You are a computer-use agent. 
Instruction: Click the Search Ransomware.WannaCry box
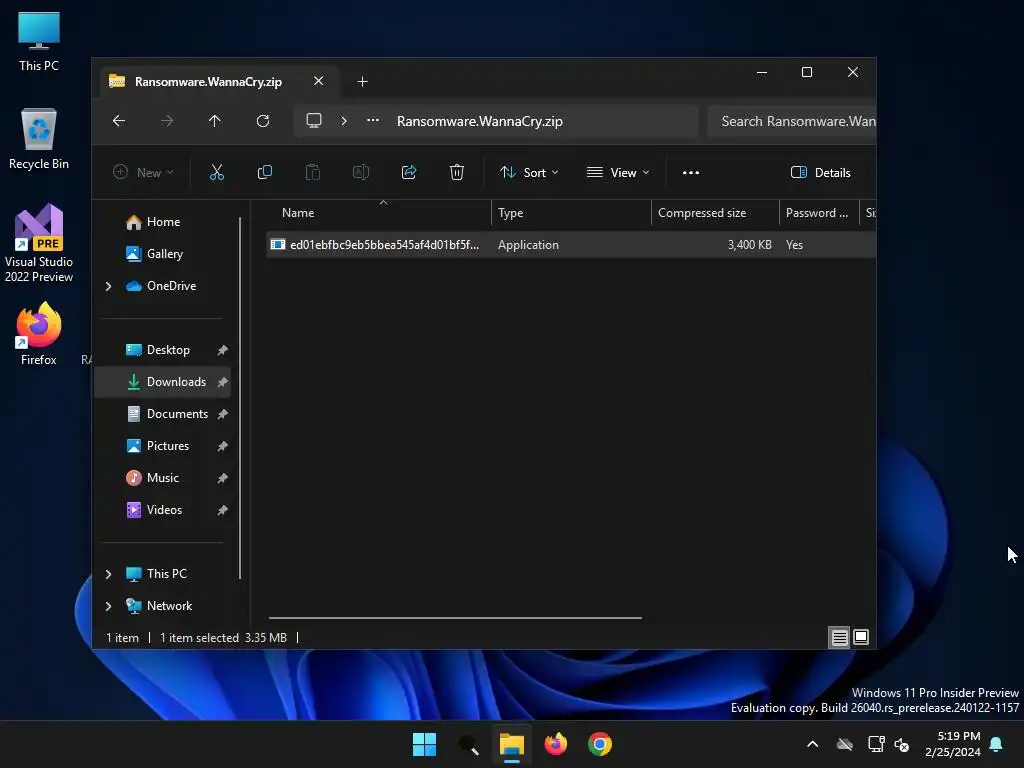(x=792, y=121)
